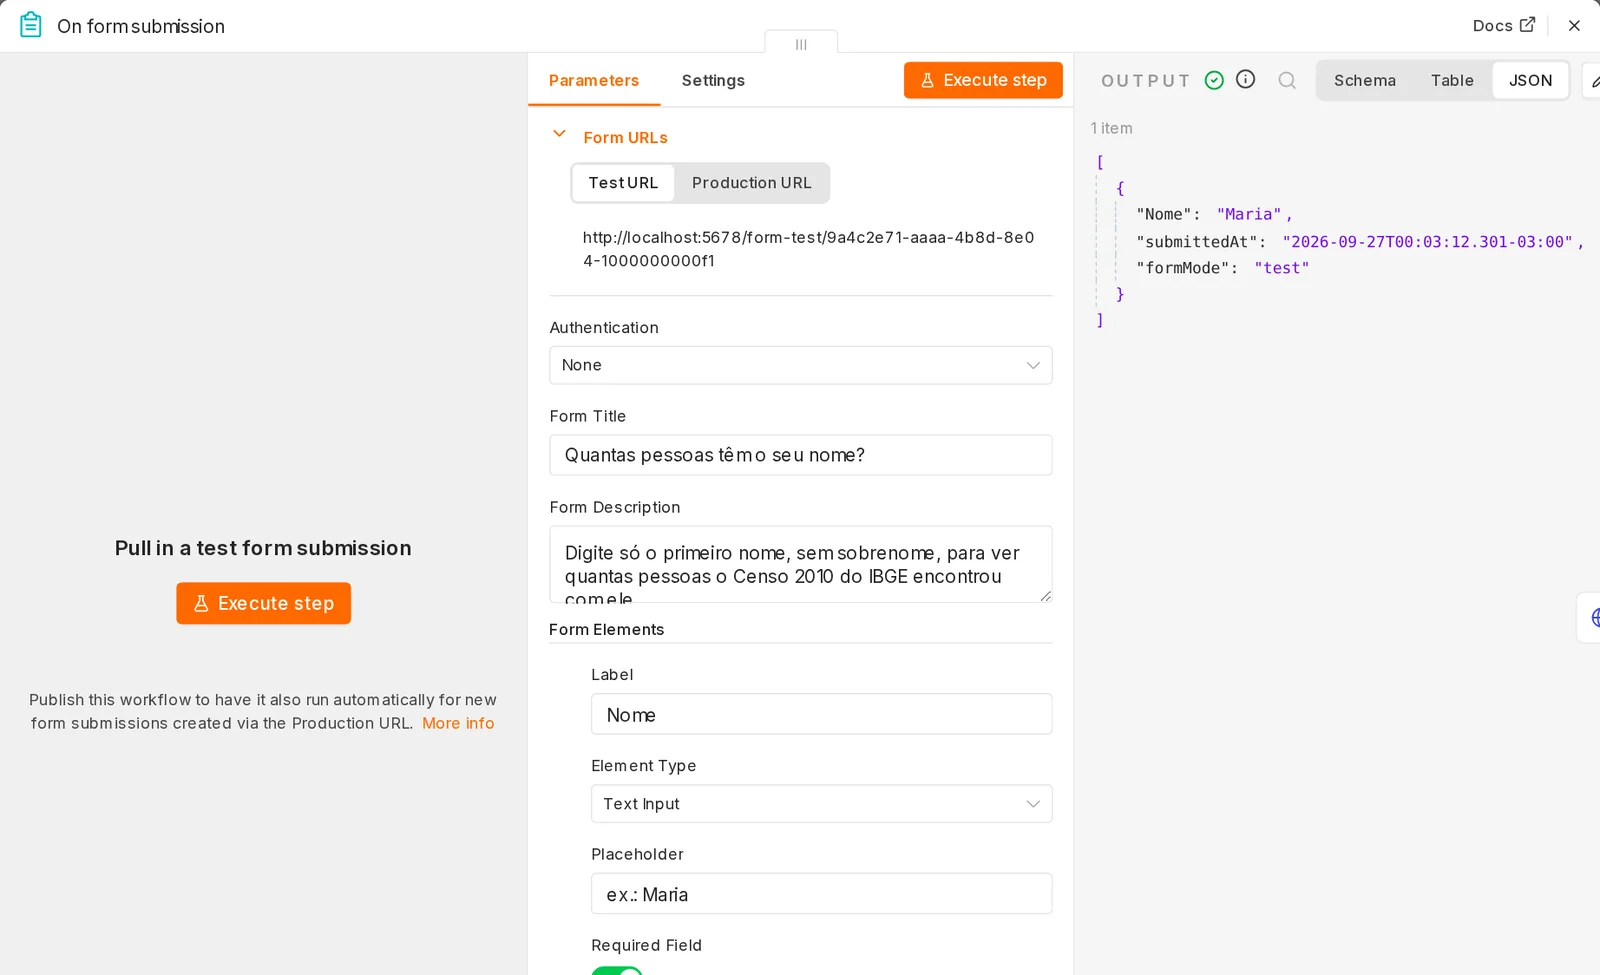Screen dimensions: 1600x975
Task: Switch to the Parameters tab
Action: [593, 80]
